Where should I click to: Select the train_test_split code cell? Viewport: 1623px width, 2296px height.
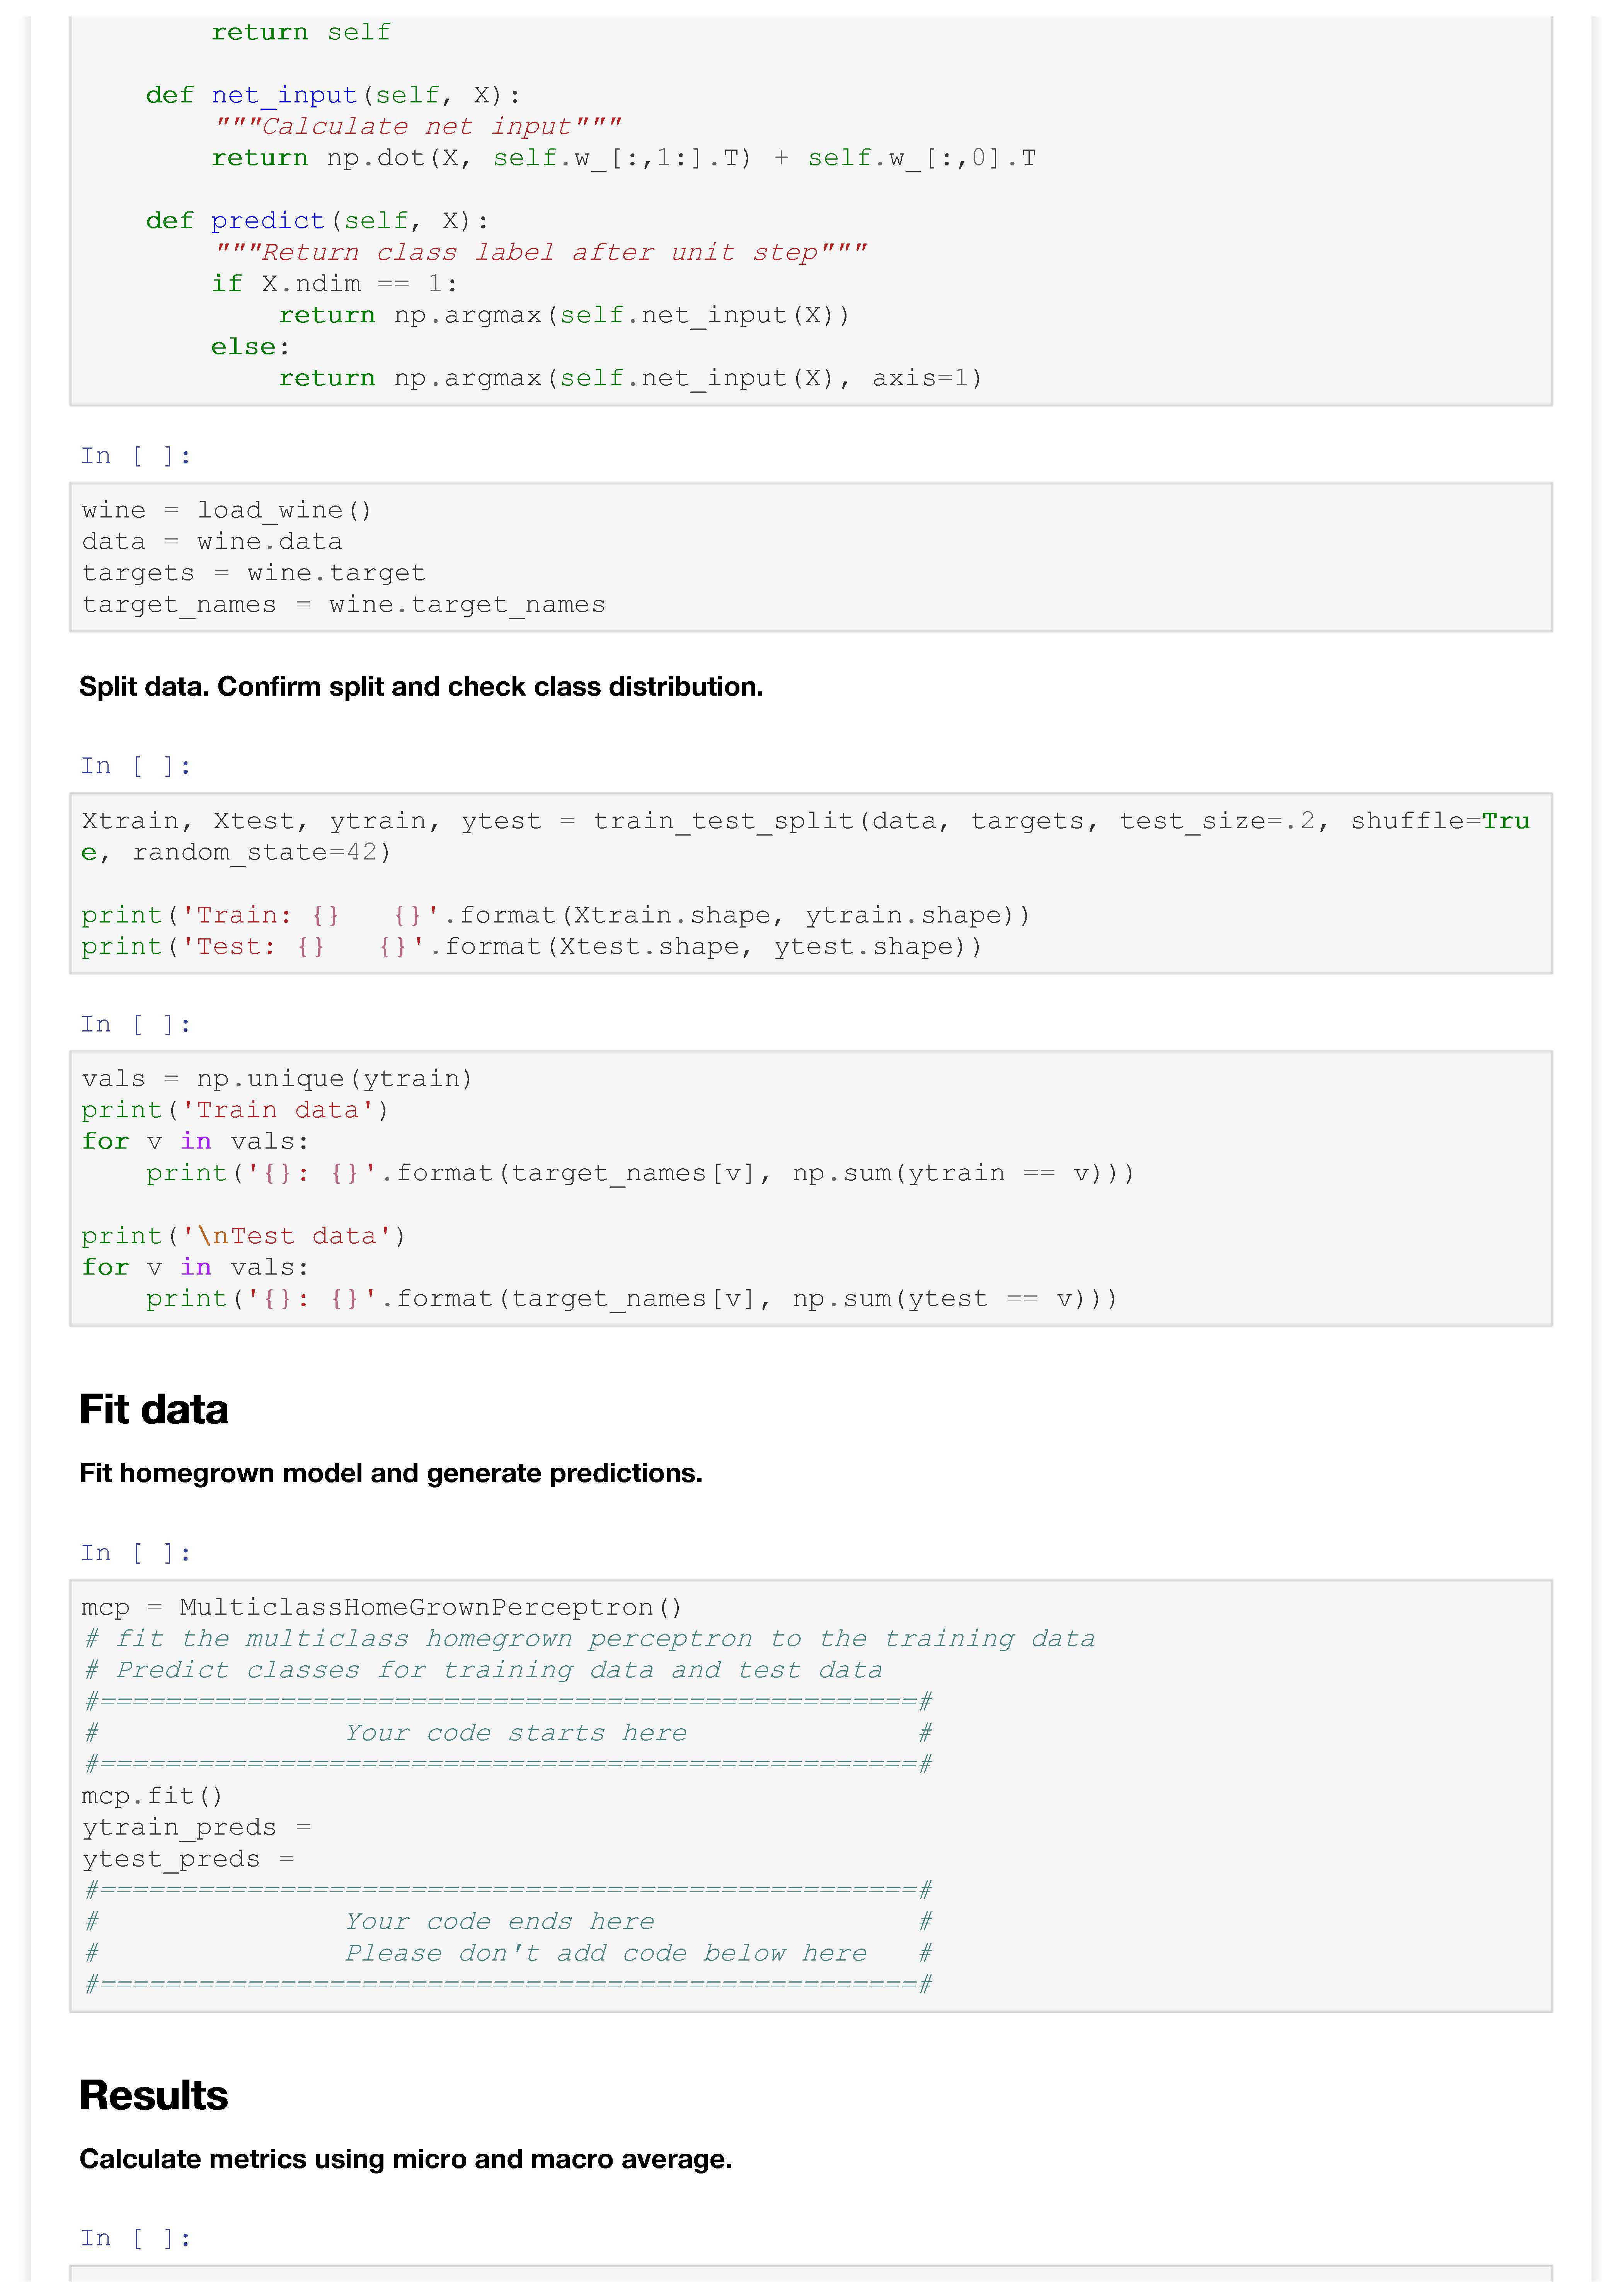(x=810, y=883)
